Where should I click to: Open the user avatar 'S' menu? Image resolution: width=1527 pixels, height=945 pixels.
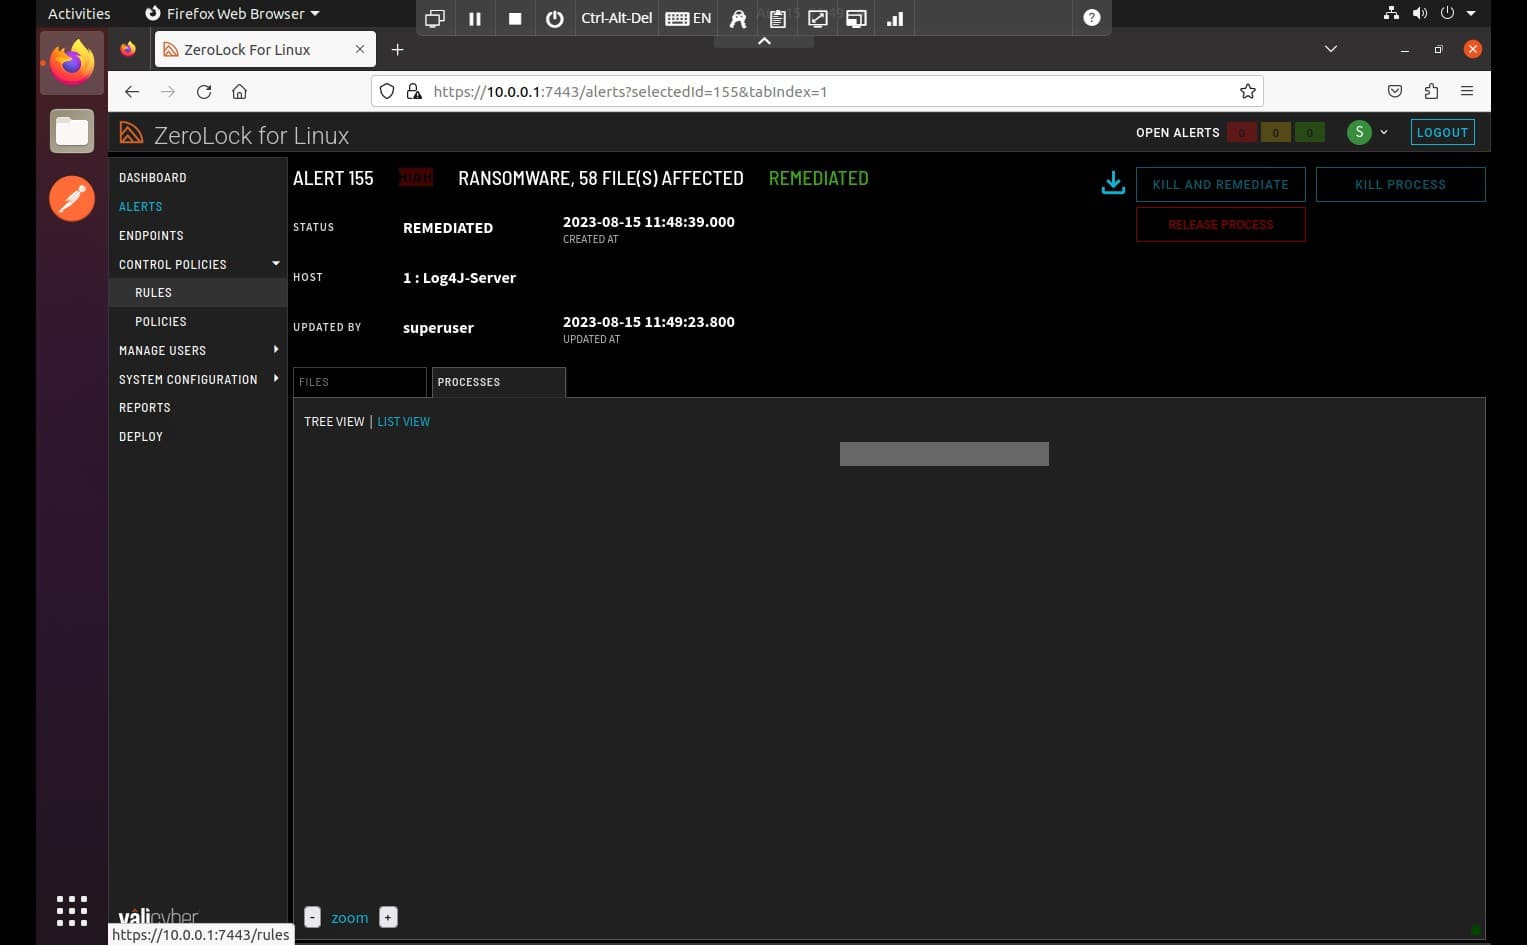click(1359, 132)
